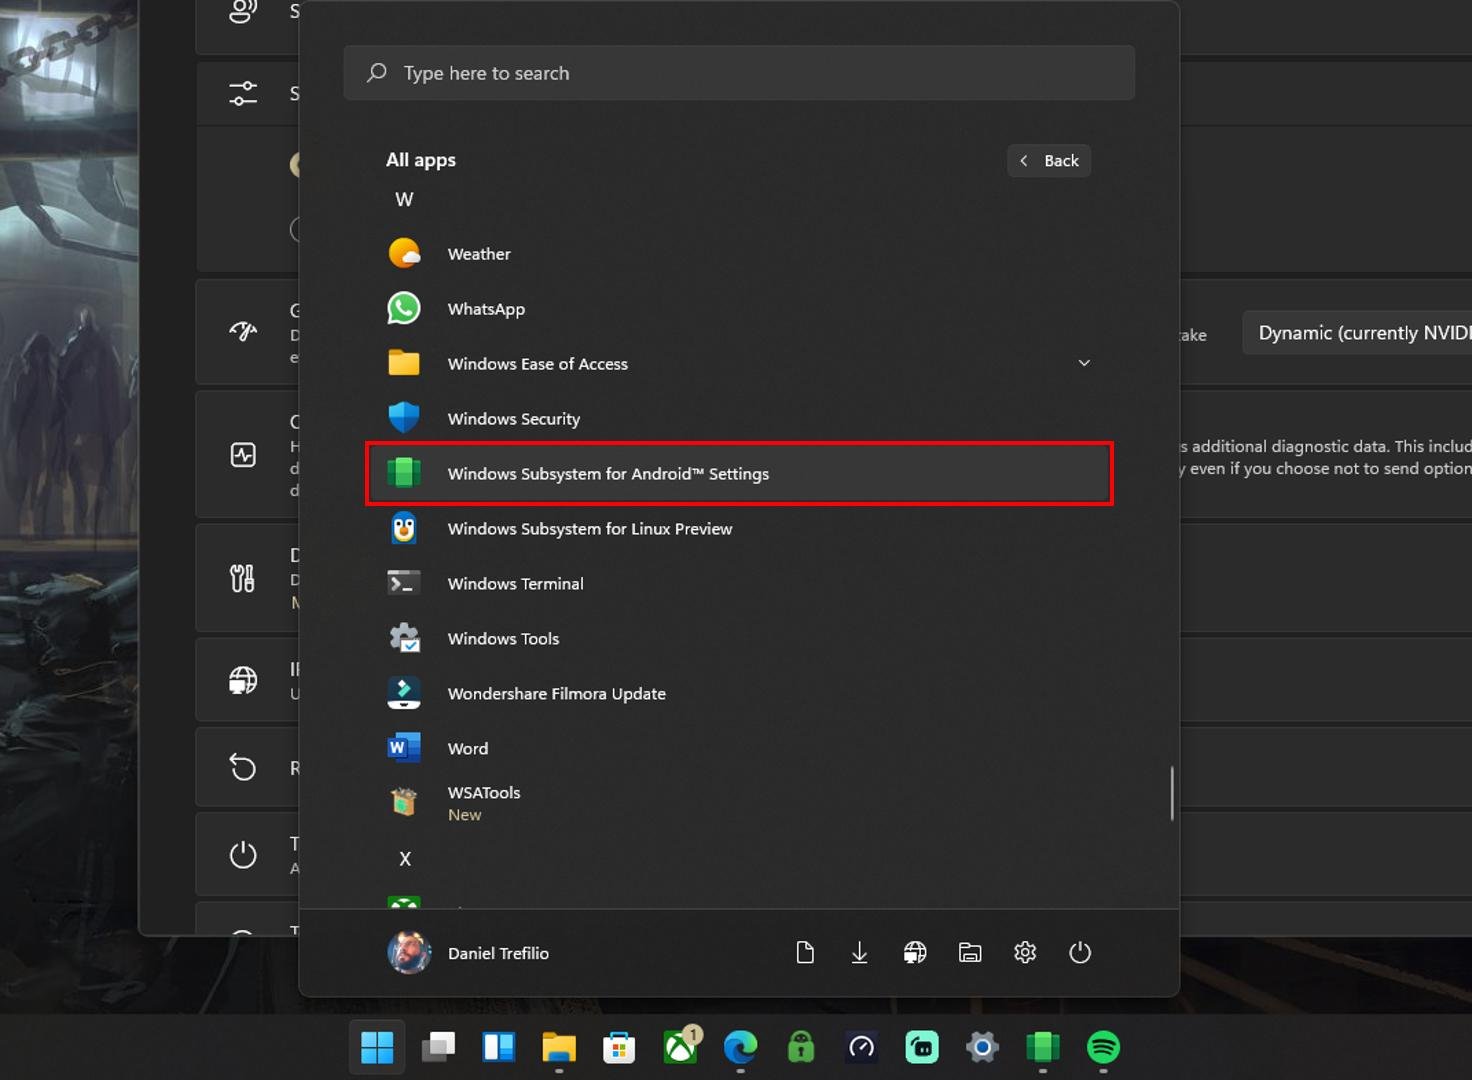Open Windows Terminal icon
Screen dimensions: 1472x1080
(x=404, y=583)
